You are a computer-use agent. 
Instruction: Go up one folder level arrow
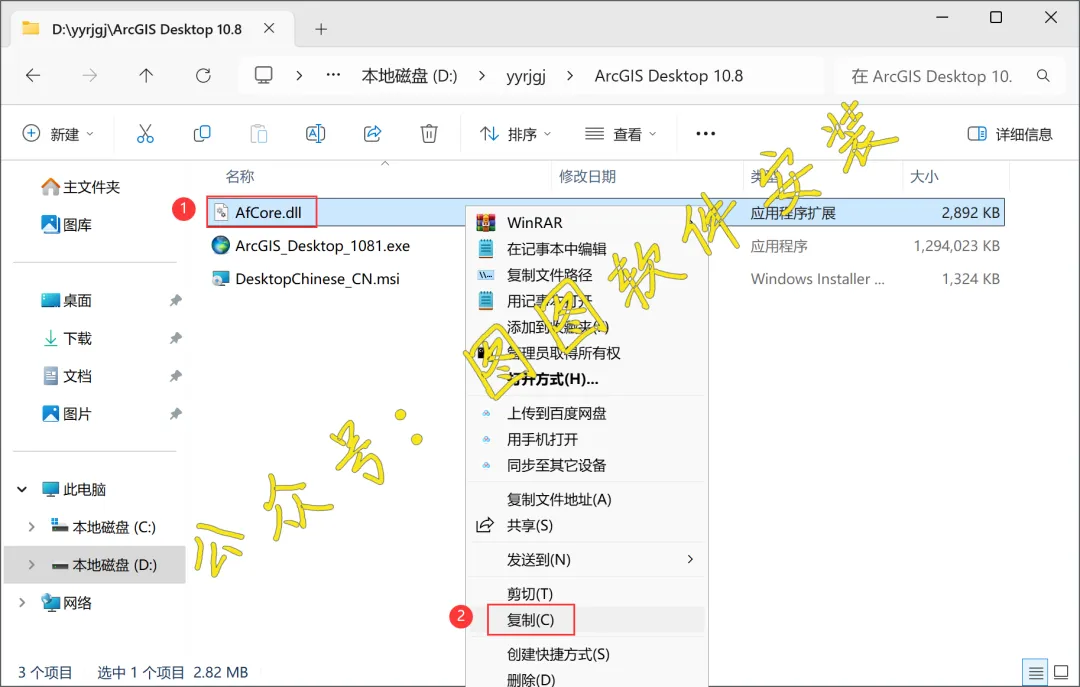[146, 76]
